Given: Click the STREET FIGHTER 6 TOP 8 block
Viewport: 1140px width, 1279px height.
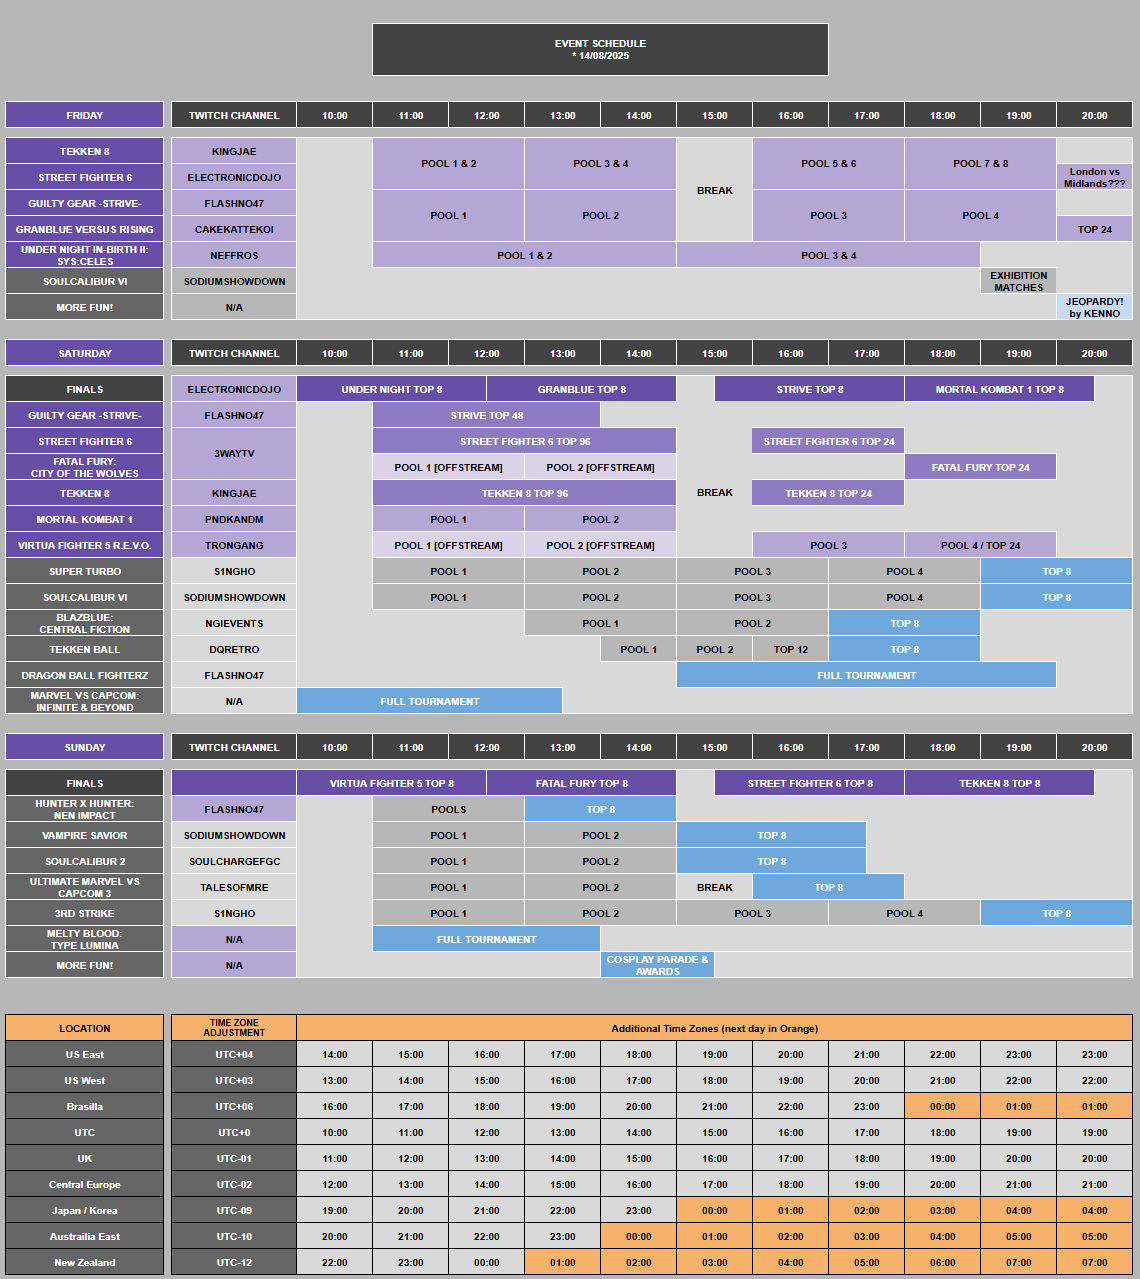Looking at the screenshot, I should [809, 783].
